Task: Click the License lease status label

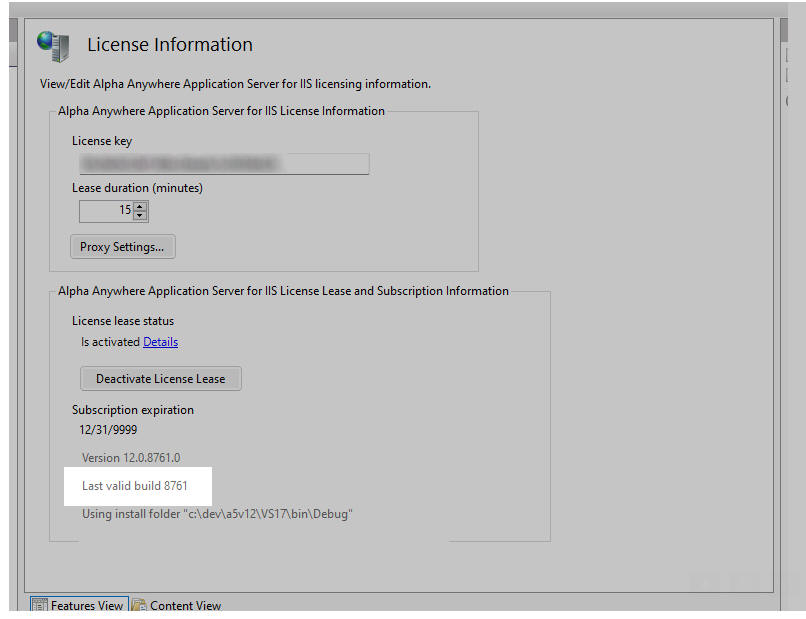Action: [123, 321]
